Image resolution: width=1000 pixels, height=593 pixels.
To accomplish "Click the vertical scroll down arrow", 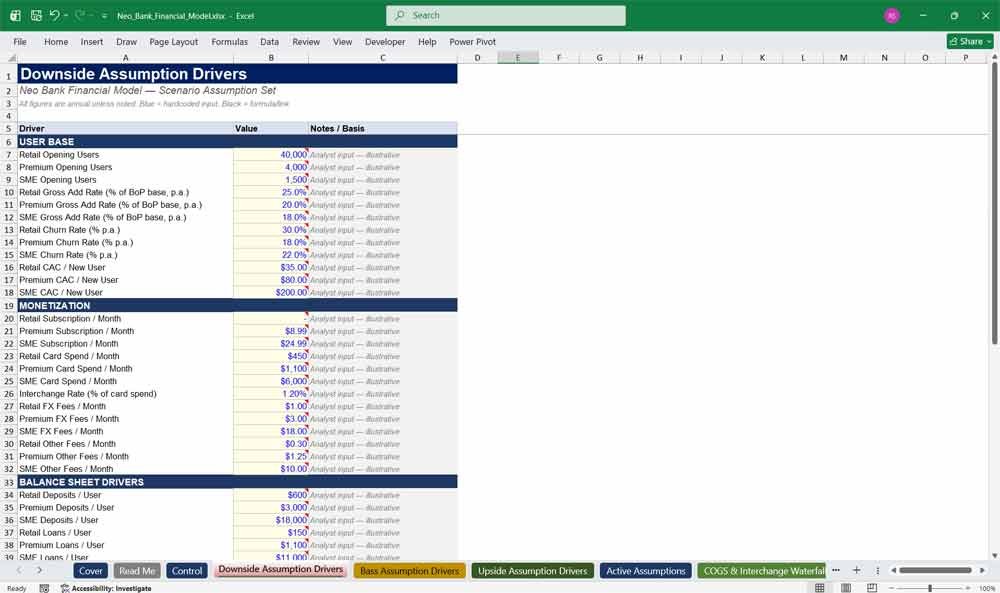I will 994,555.
